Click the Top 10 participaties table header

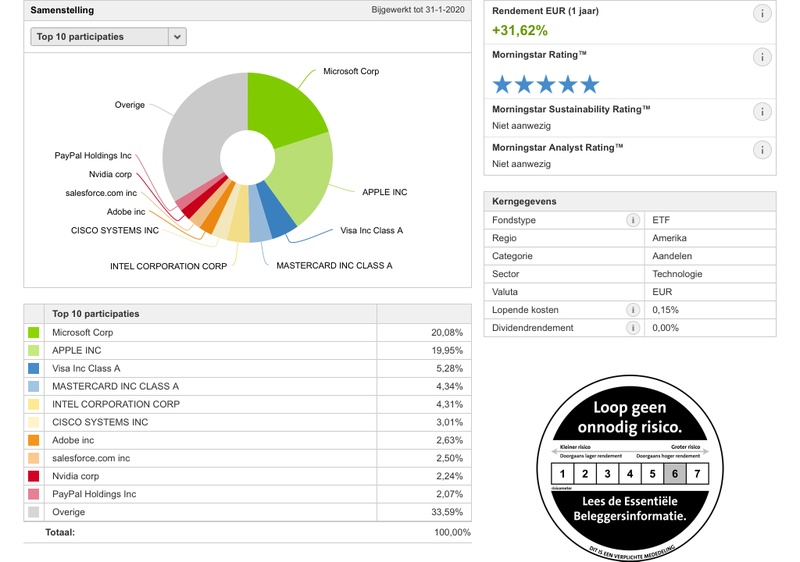pos(95,314)
